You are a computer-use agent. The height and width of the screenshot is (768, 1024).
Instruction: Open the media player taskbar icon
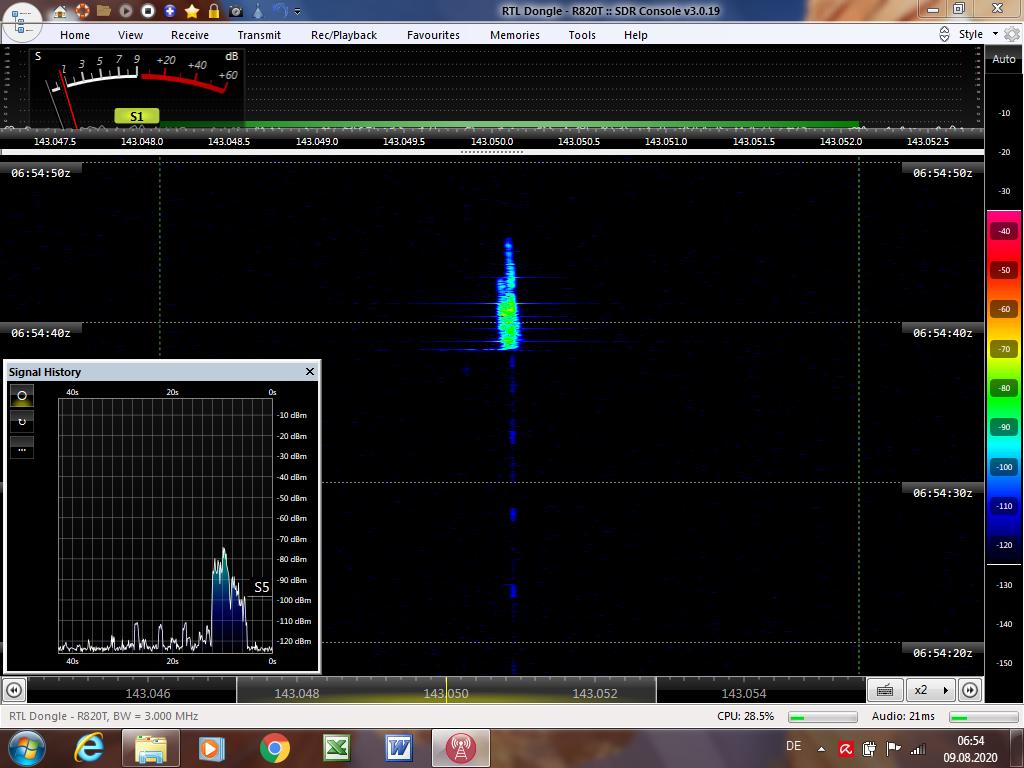[212, 748]
